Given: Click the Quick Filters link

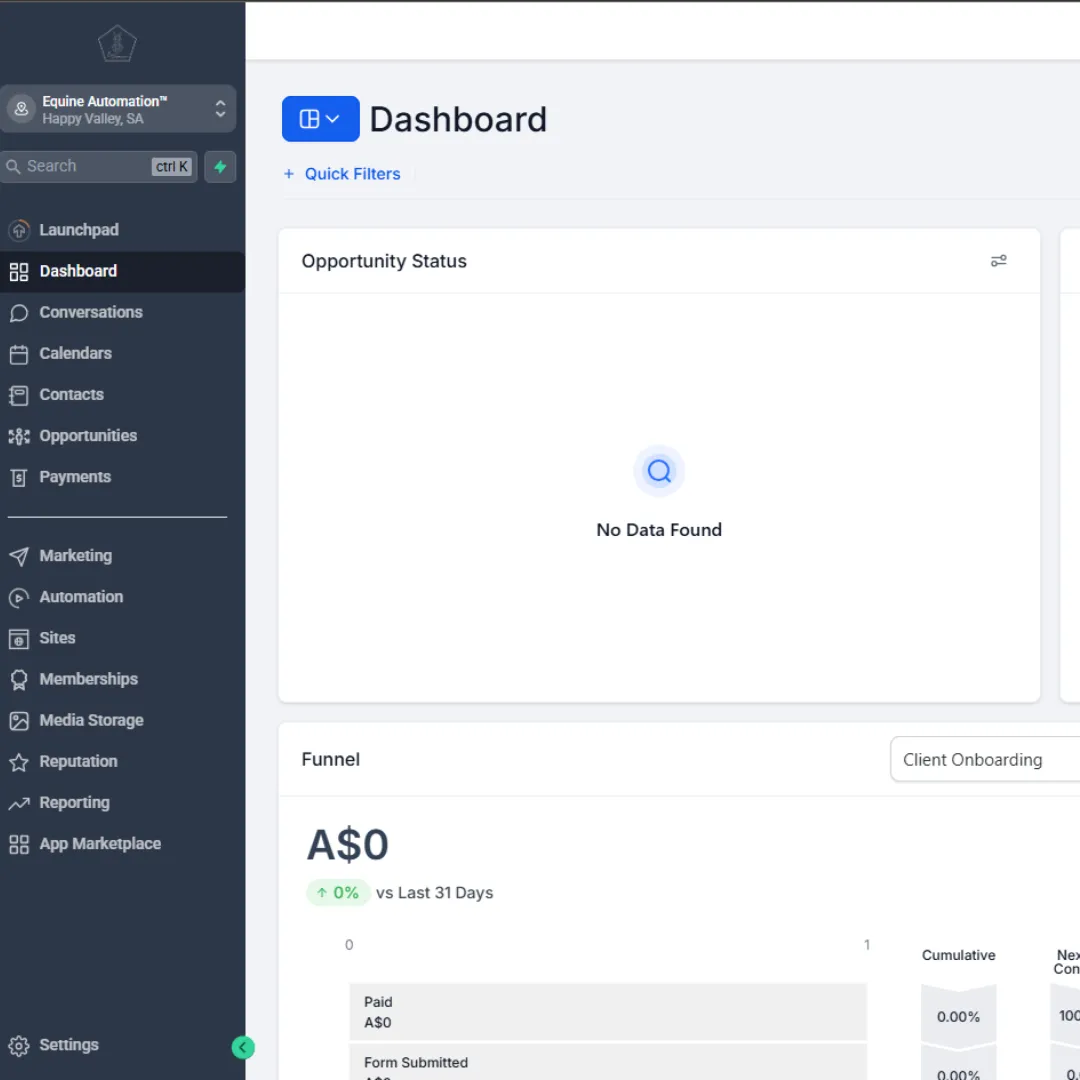Looking at the screenshot, I should tap(352, 174).
